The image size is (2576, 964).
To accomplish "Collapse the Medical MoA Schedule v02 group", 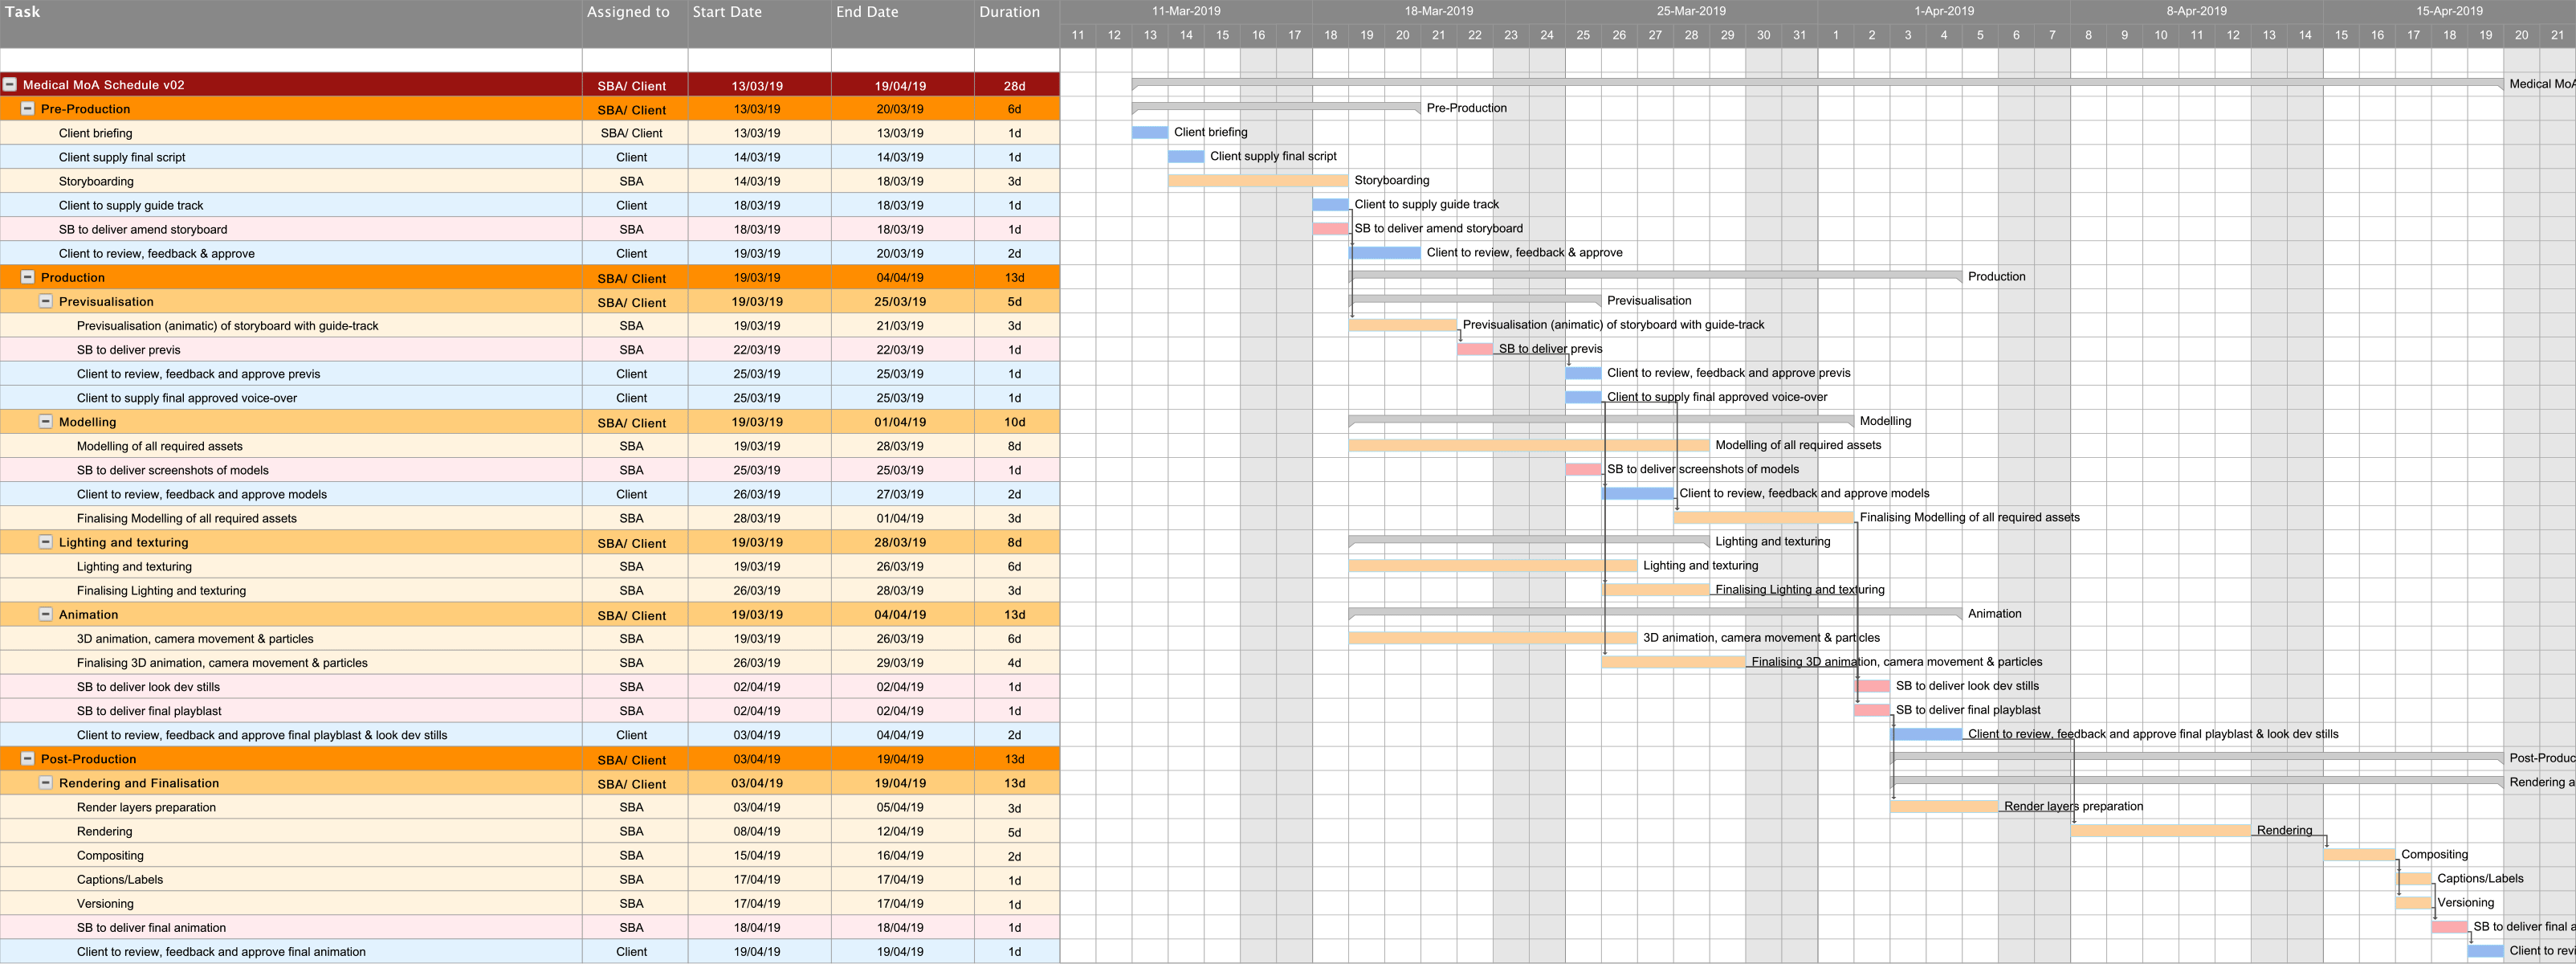I will [x=9, y=85].
